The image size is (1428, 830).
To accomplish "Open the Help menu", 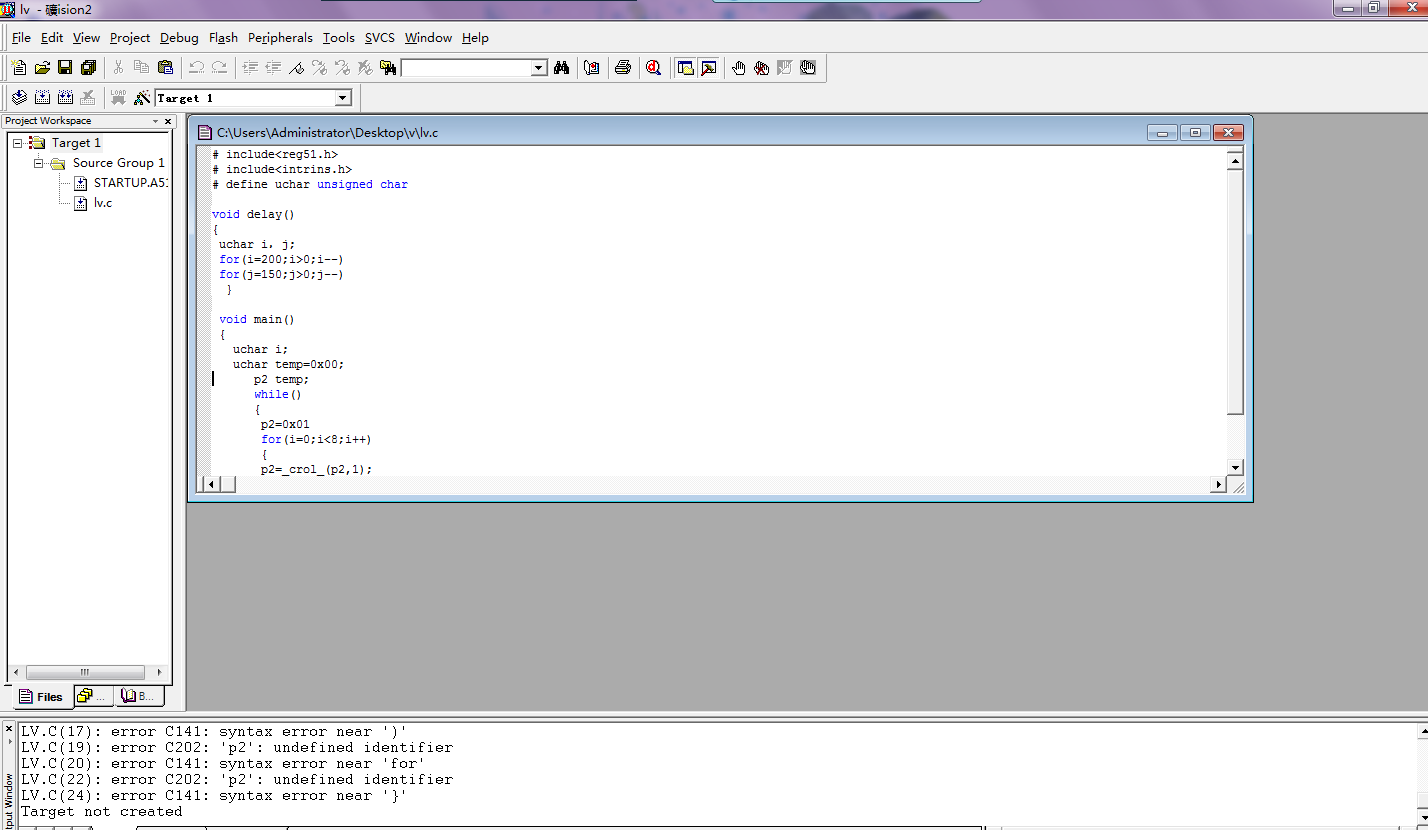I will 475,37.
